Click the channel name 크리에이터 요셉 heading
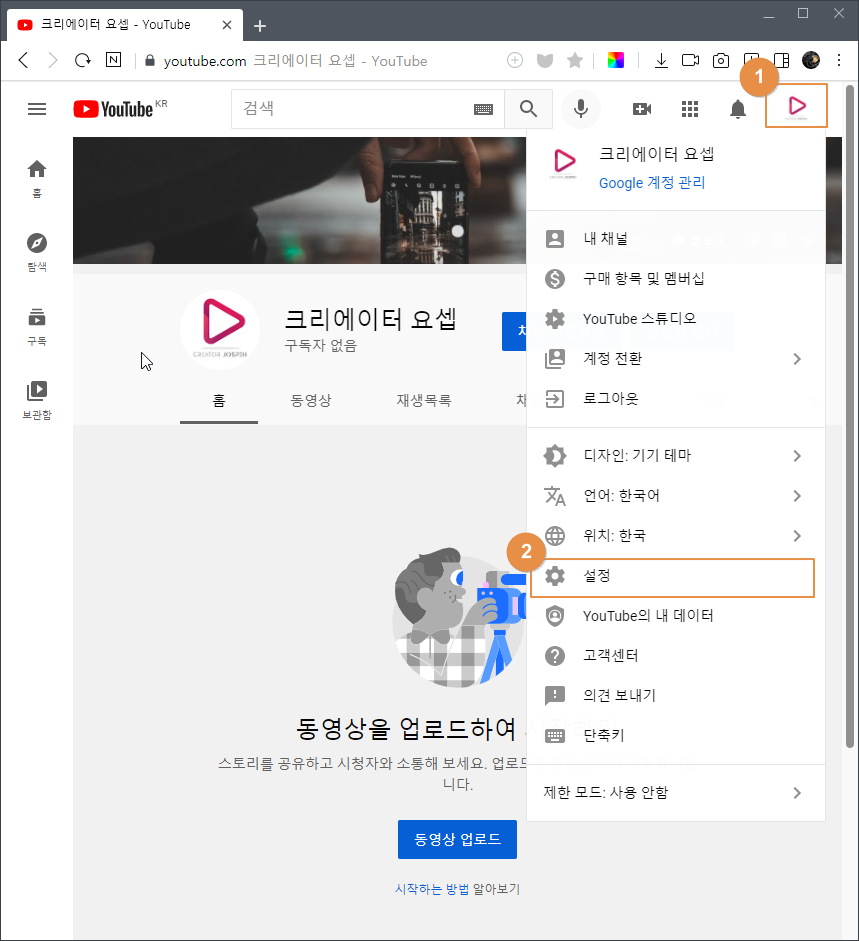The height and width of the screenshot is (941, 859). [x=370, y=319]
